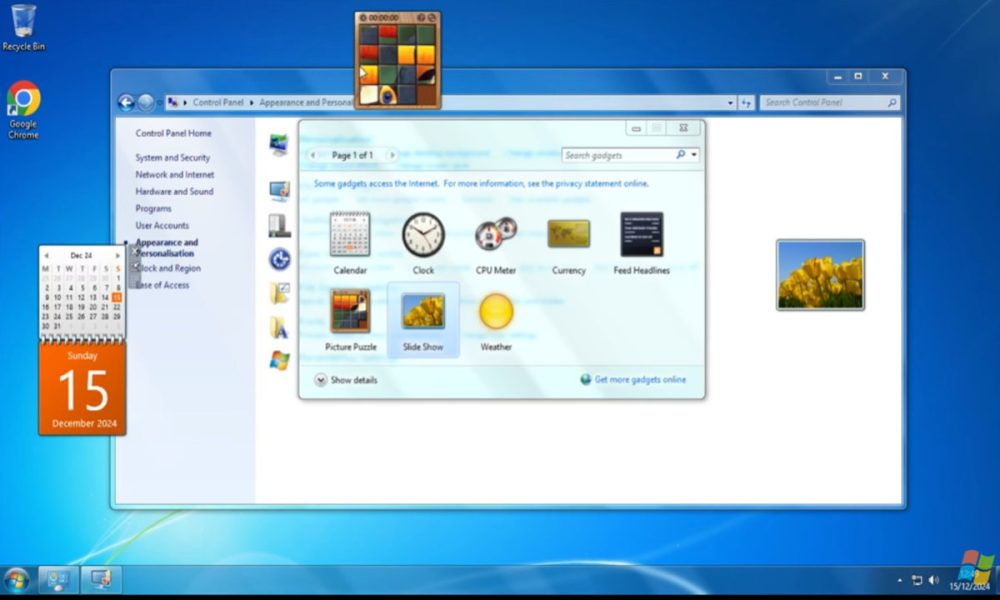Open the address bar history dropdown
1000x600 pixels.
(730, 101)
